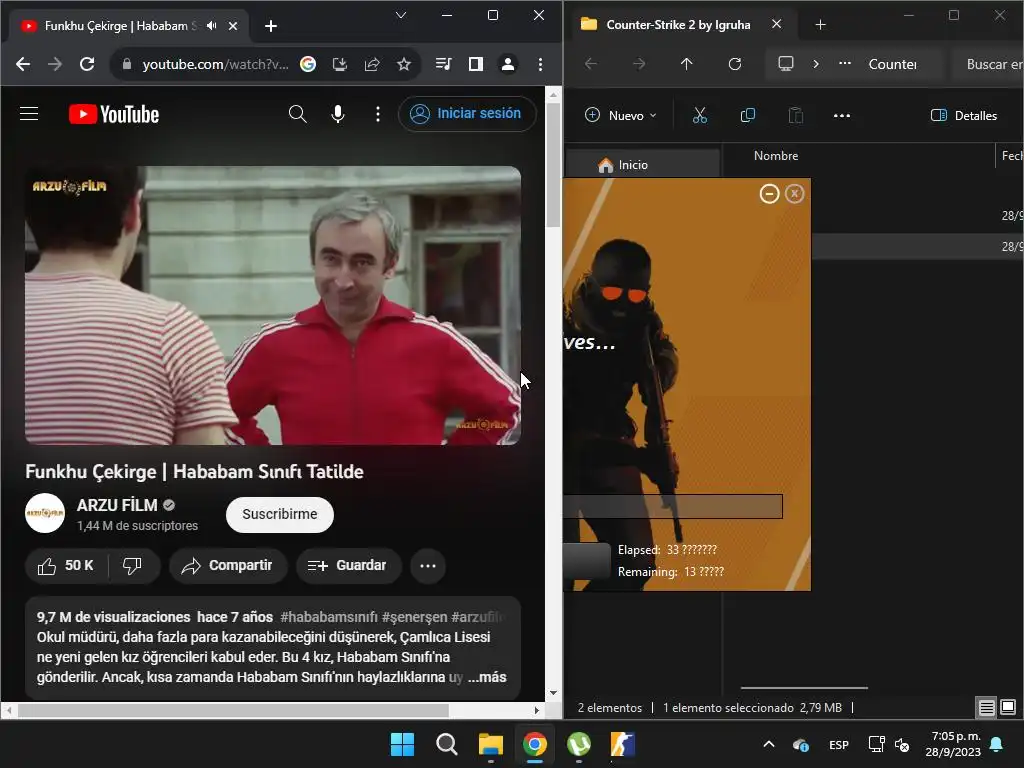The width and height of the screenshot is (1024, 768).
Task: Click the Cut scissors icon in Explorer
Action: pyautogui.click(x=699, y=116)
